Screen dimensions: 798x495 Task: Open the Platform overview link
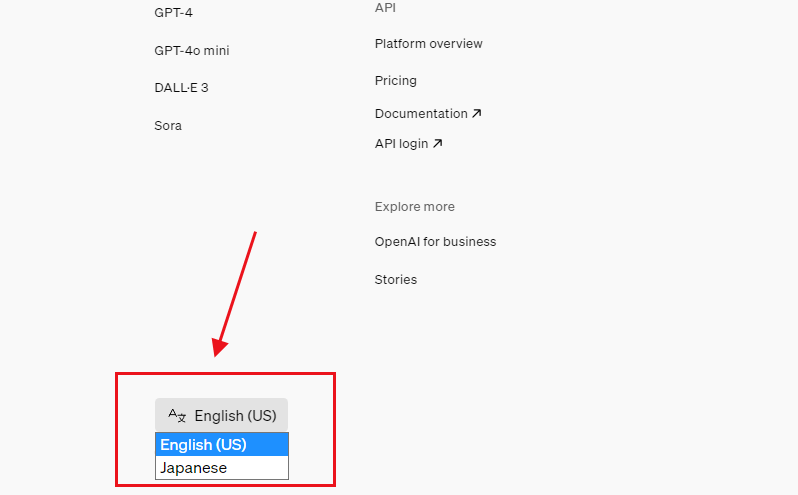click(428, 44)
